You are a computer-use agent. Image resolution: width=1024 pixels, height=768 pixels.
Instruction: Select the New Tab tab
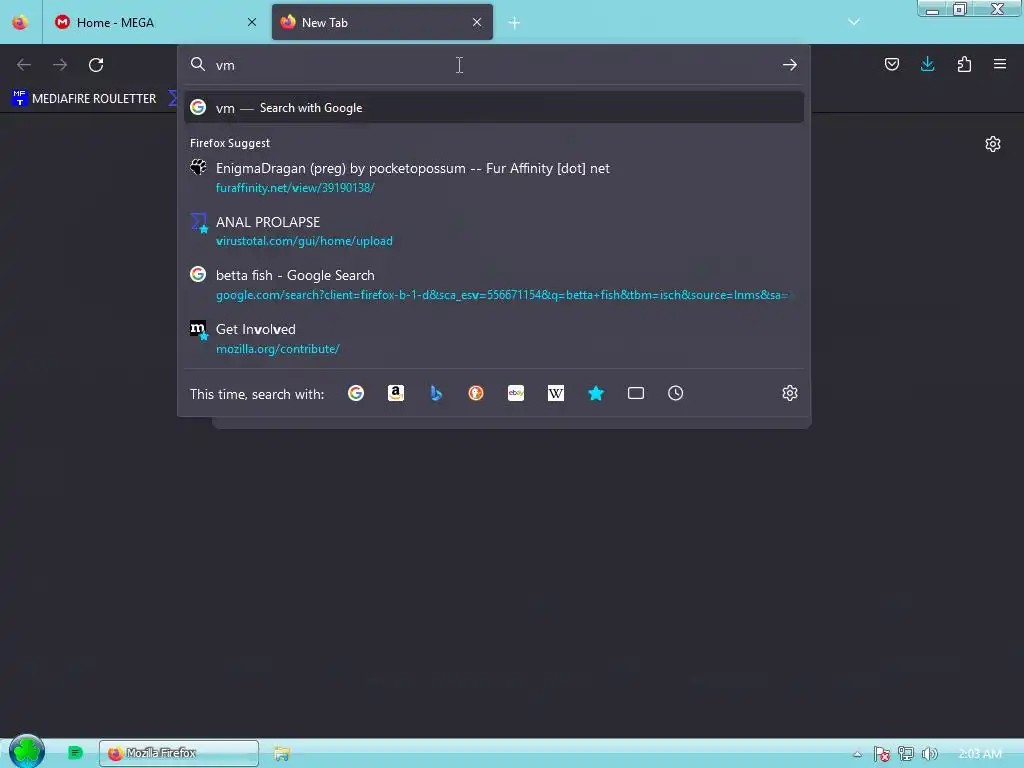[x=382, y=22]
